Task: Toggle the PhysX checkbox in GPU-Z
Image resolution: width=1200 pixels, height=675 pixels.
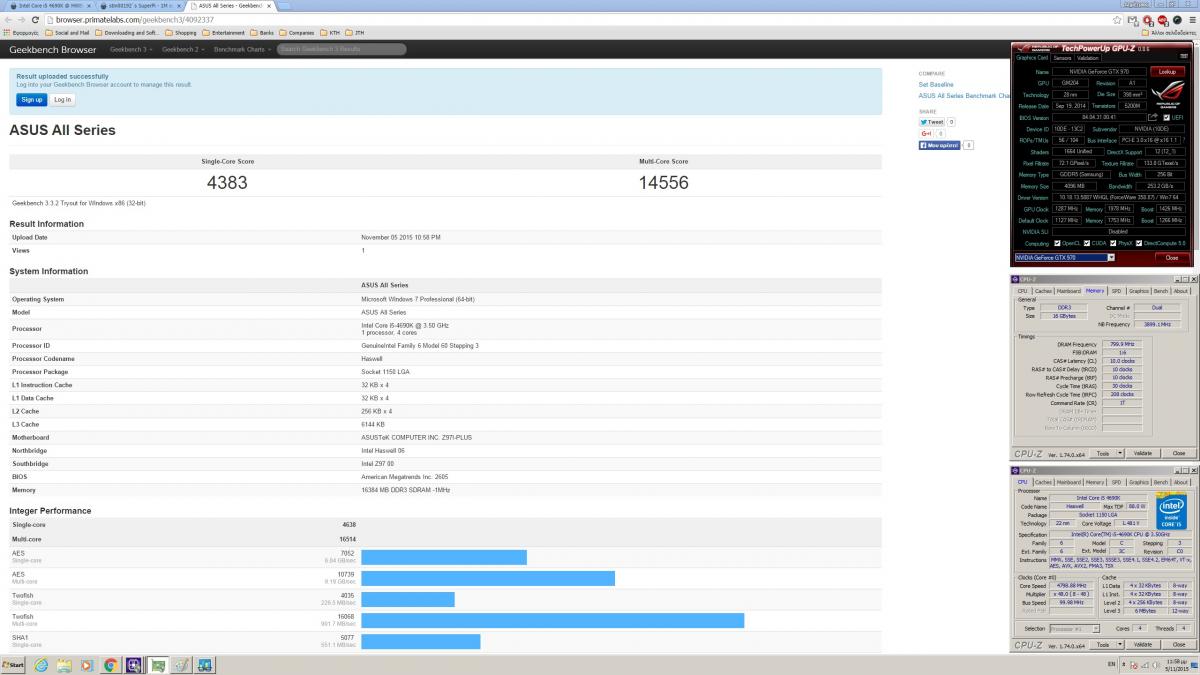Action: (x=1113, y=243)
